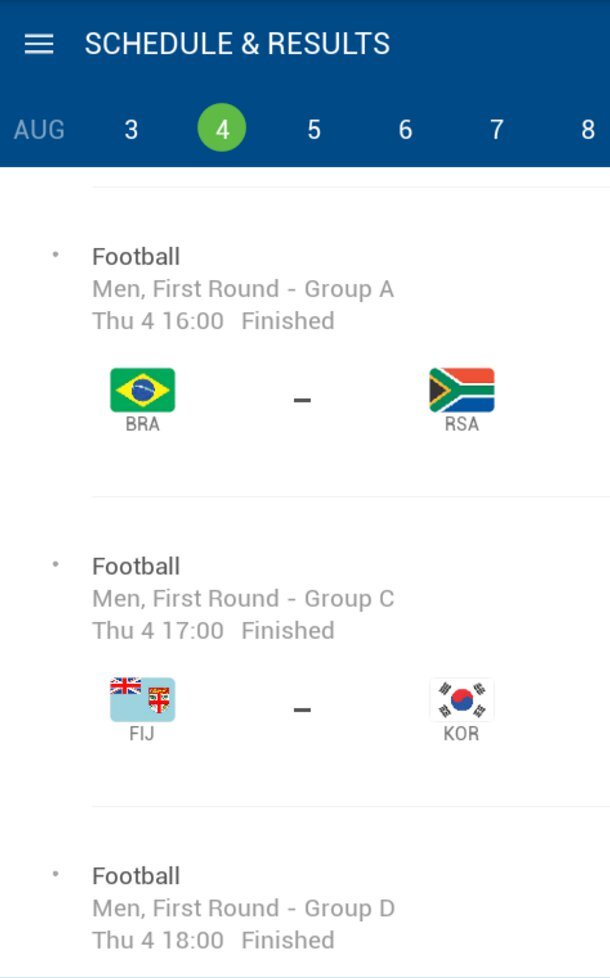The height and width of the screenshot is (978, 610).
Task: Select August 4 date tab
Action: 222,129
